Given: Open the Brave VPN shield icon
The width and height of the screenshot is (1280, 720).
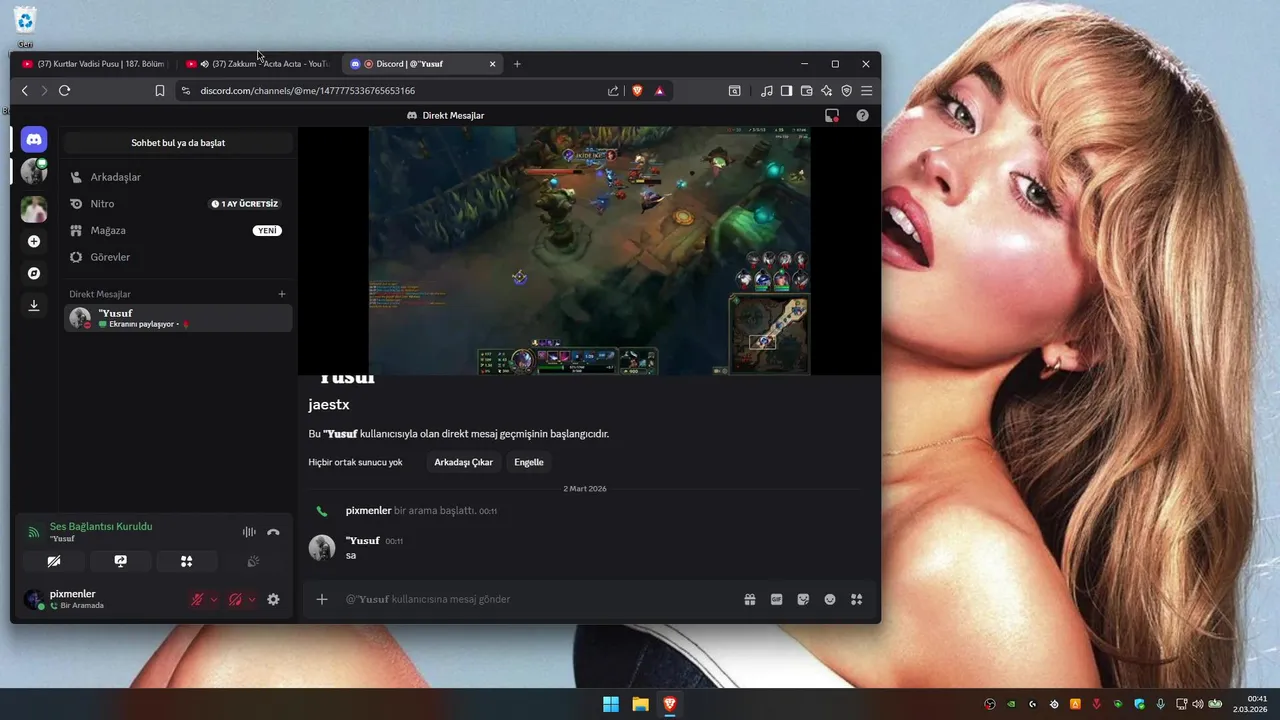Looking at the screenshot, I should pos(847,90).
